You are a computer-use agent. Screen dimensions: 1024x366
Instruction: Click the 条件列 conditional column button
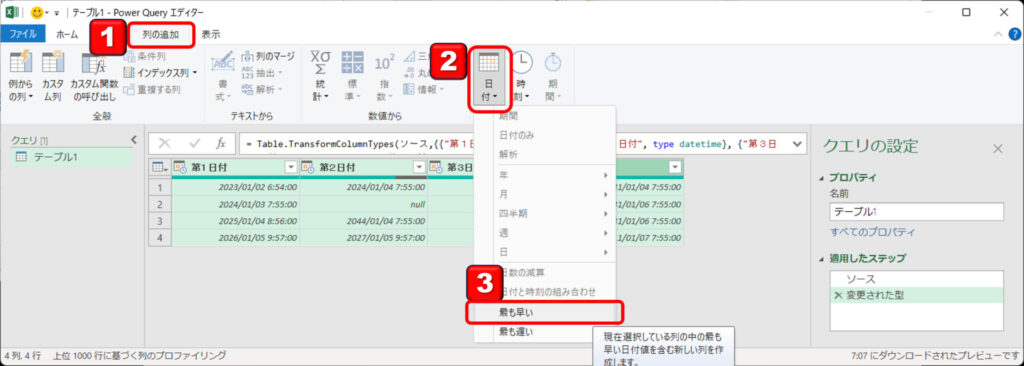(x=145, y=57)
